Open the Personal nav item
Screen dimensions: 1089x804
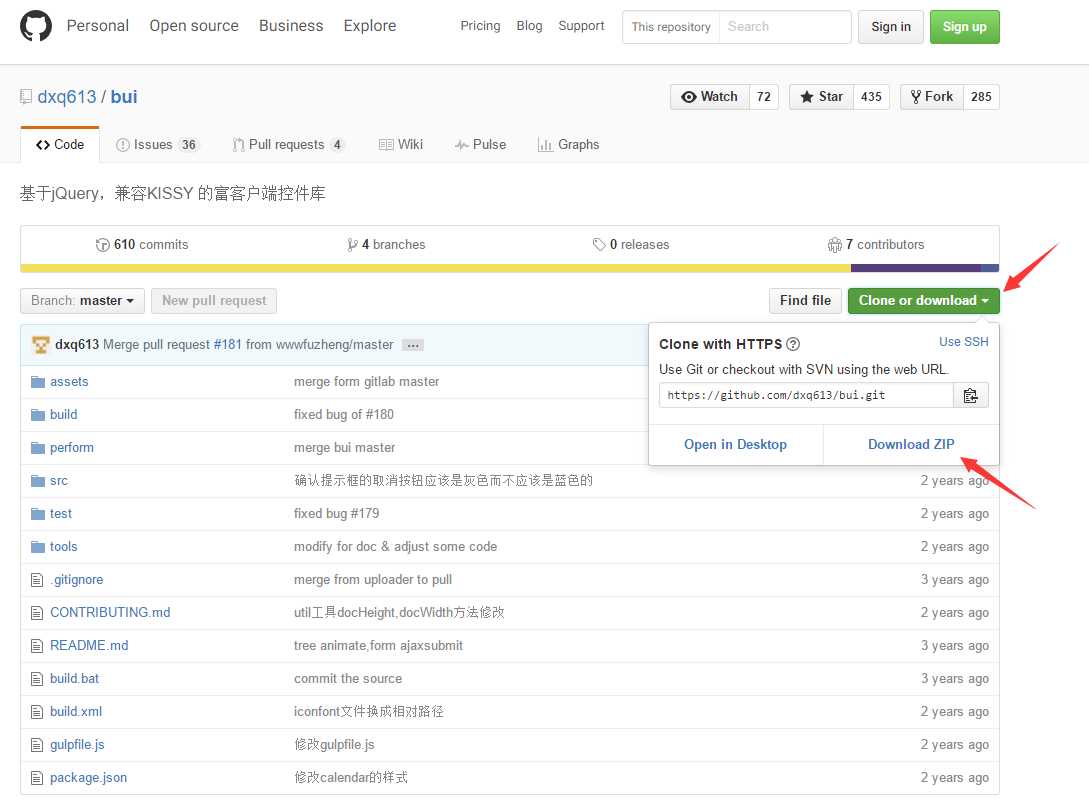tap(98, 26)
